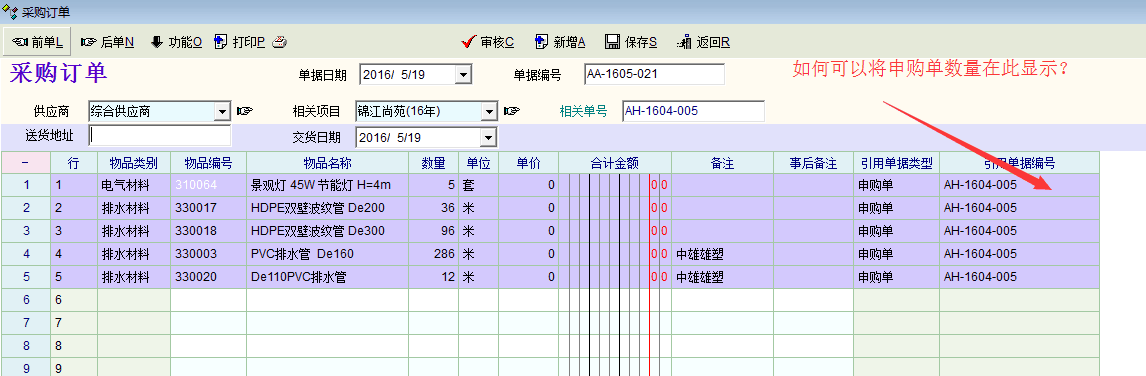This screenshot has width=1146, height=376.
Task: Click the 送货地址 address input field
Action: click(x=159, y=135)
